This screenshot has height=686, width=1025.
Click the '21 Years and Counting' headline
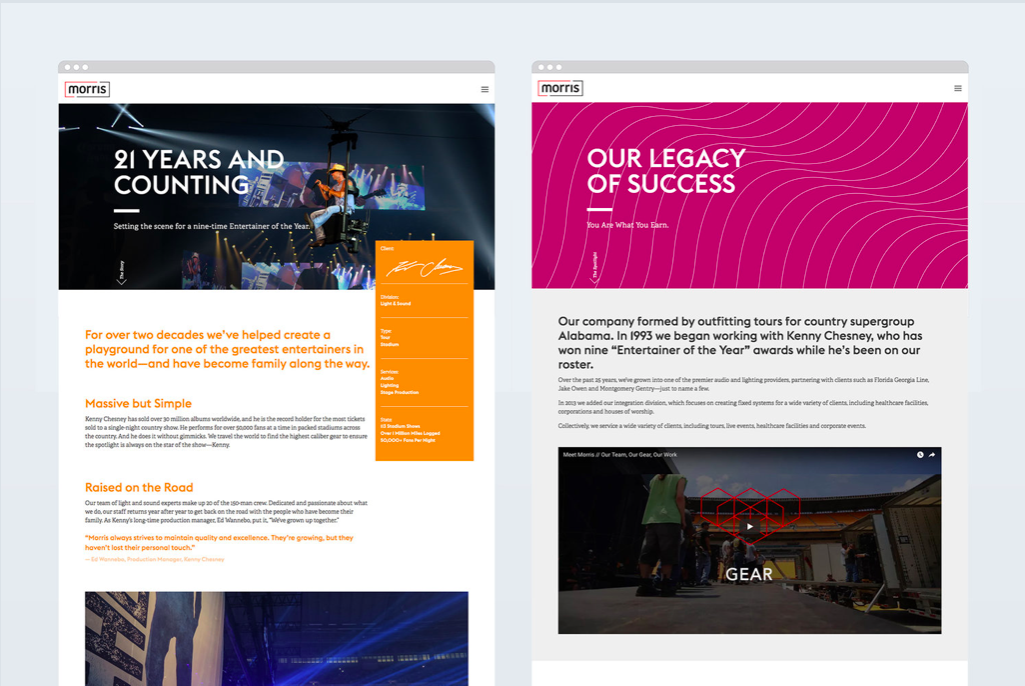pos(199,172)
